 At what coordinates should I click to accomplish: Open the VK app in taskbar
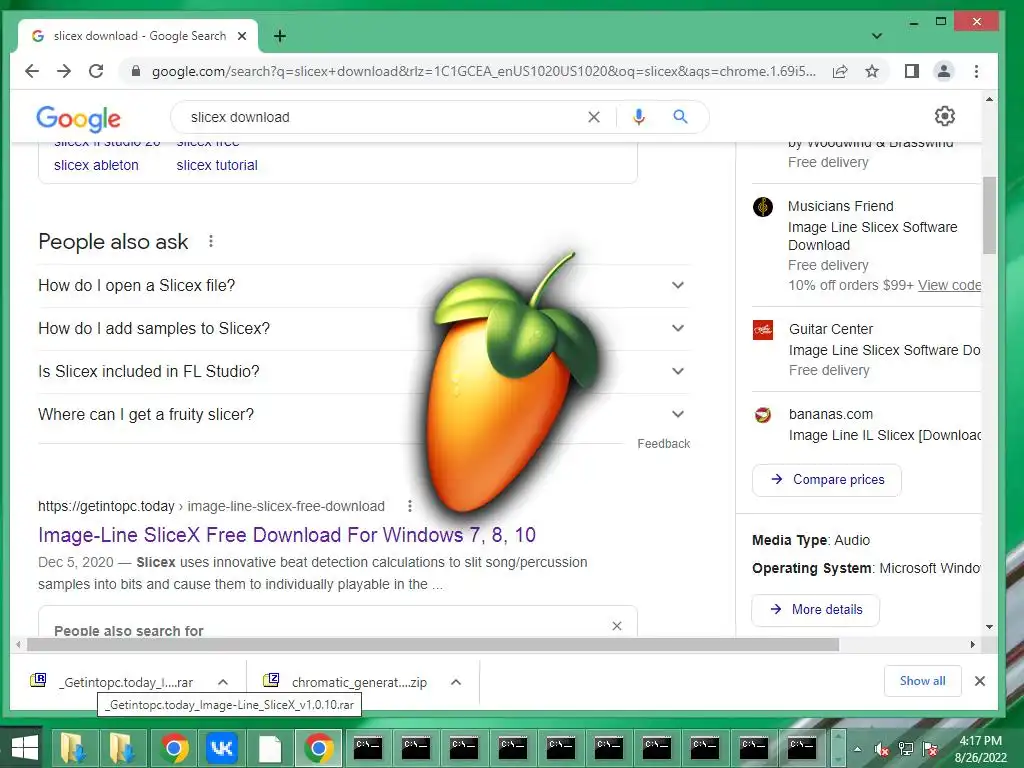click(x=221, y=748)
